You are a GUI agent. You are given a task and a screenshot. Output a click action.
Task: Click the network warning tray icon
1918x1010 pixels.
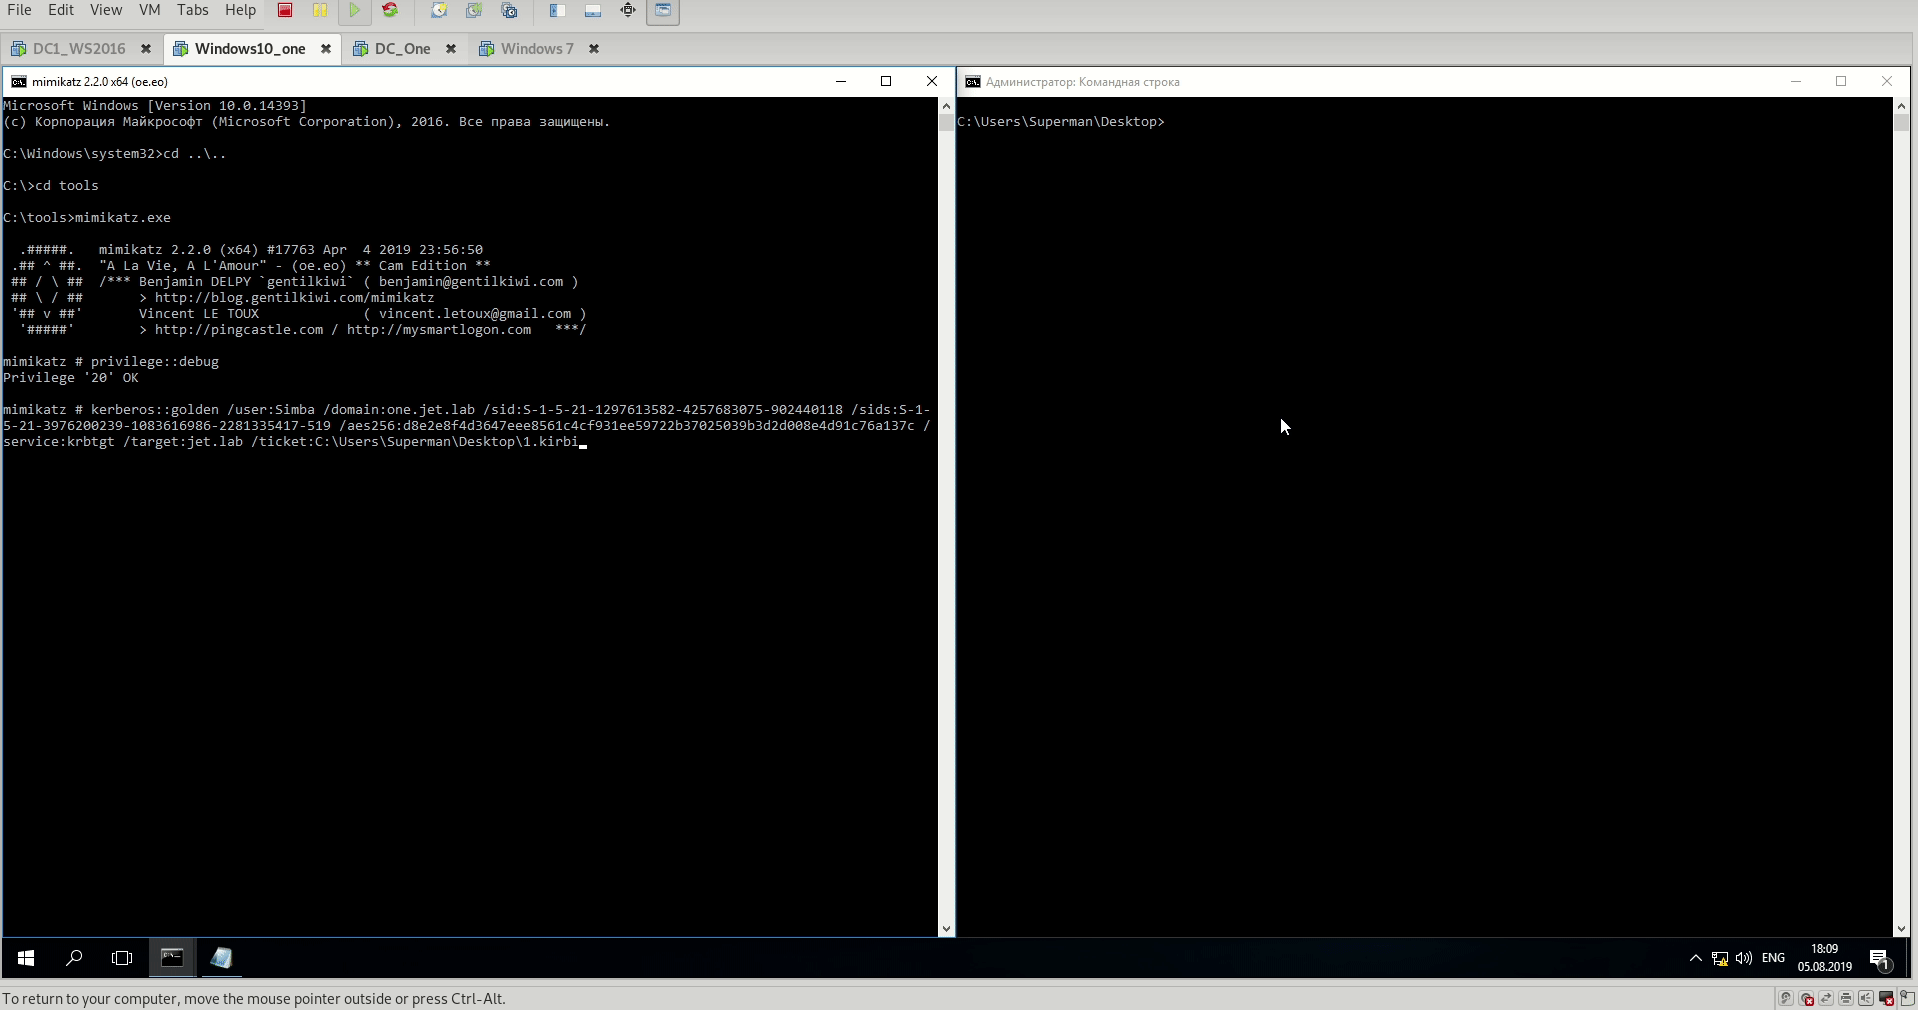point(1720,958)
